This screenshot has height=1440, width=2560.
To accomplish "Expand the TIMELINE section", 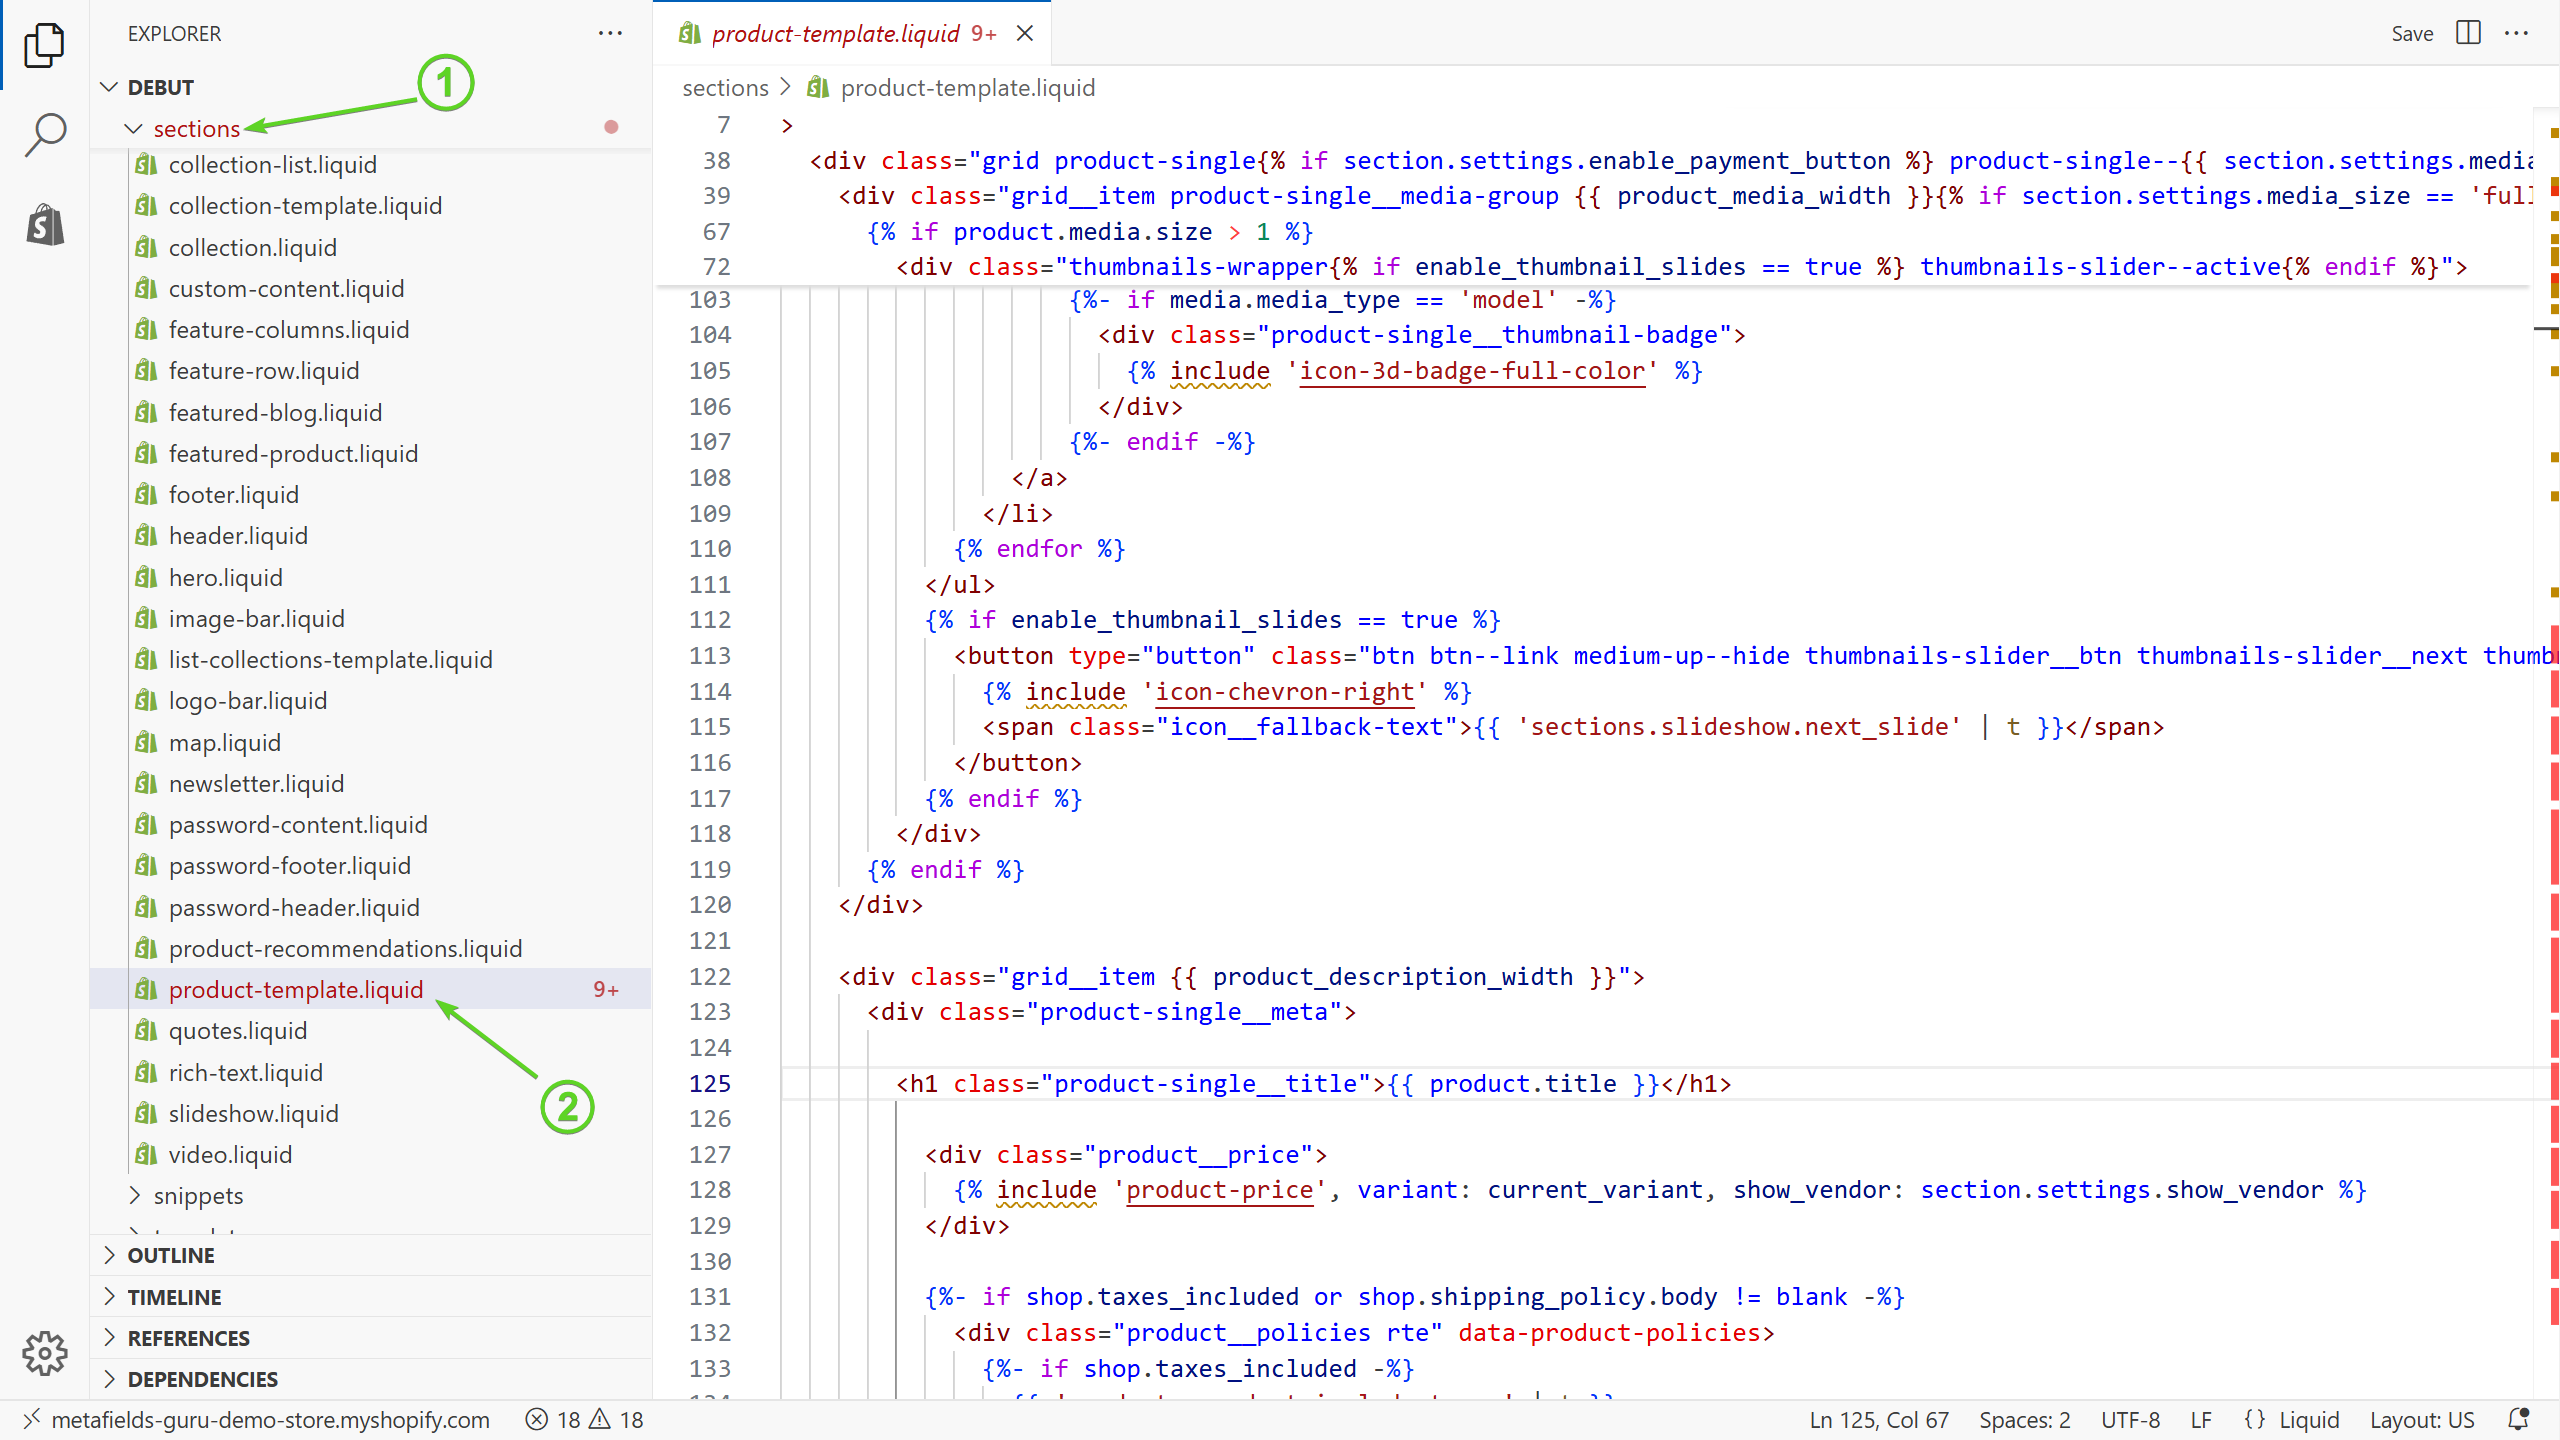I will (174, 1297).
